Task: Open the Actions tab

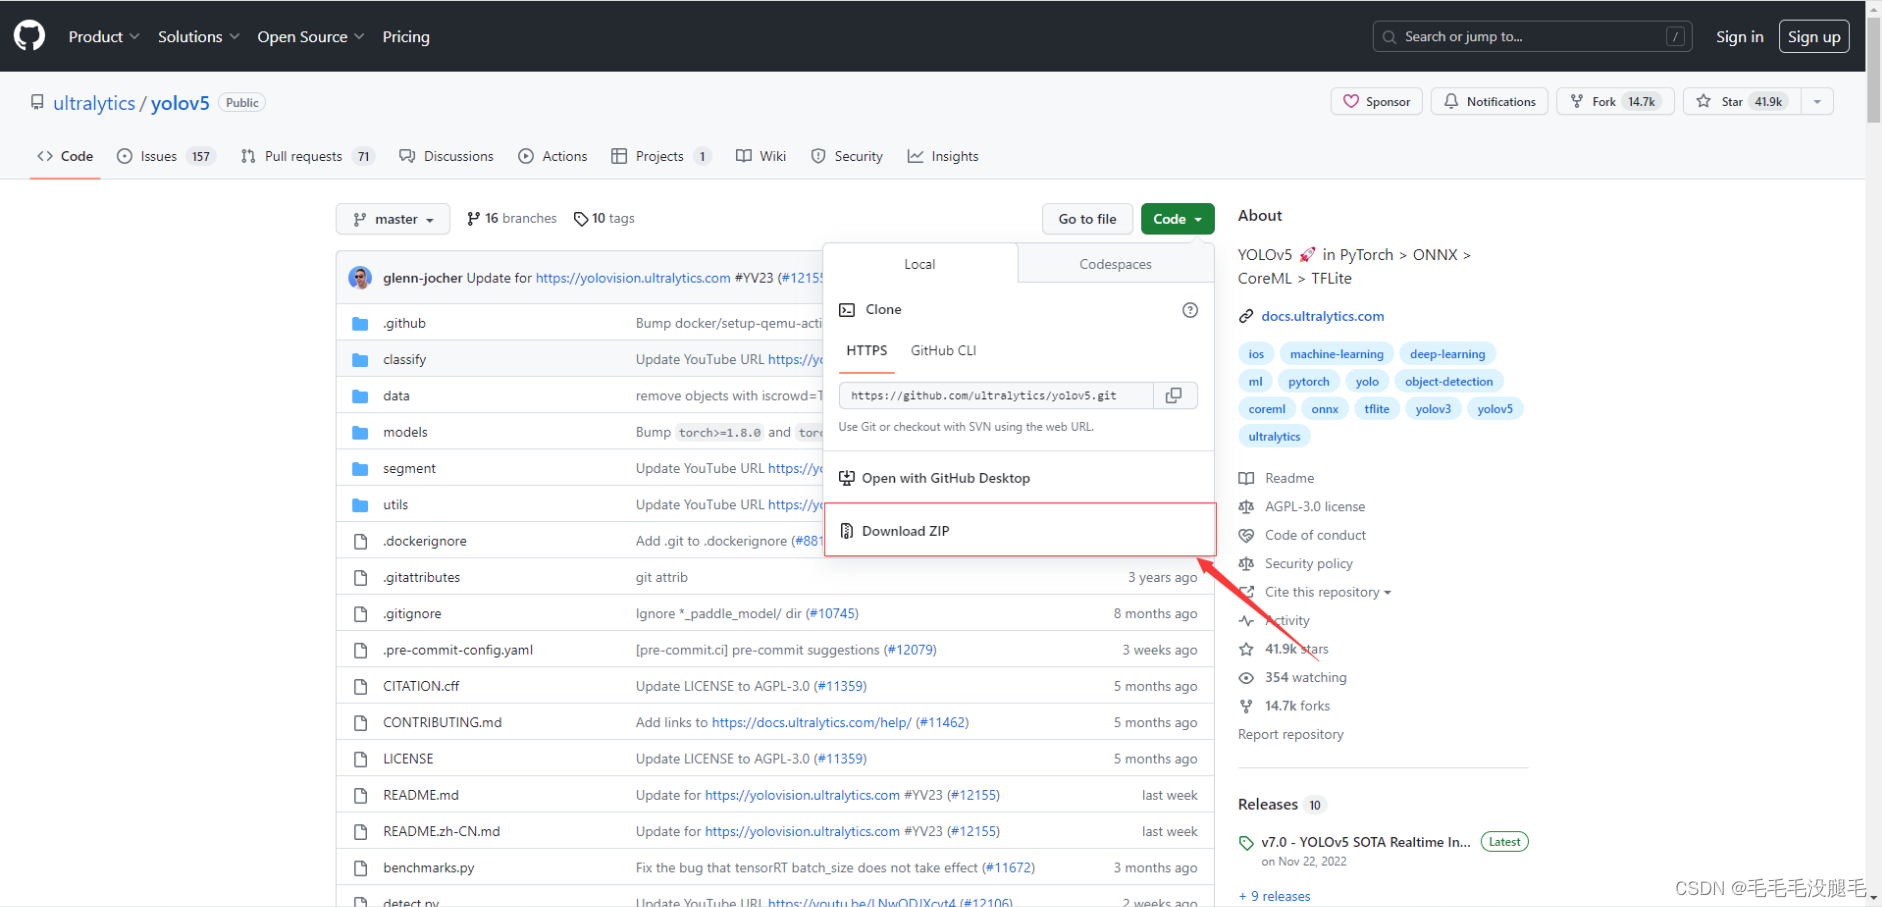Action: coord(553,157)
